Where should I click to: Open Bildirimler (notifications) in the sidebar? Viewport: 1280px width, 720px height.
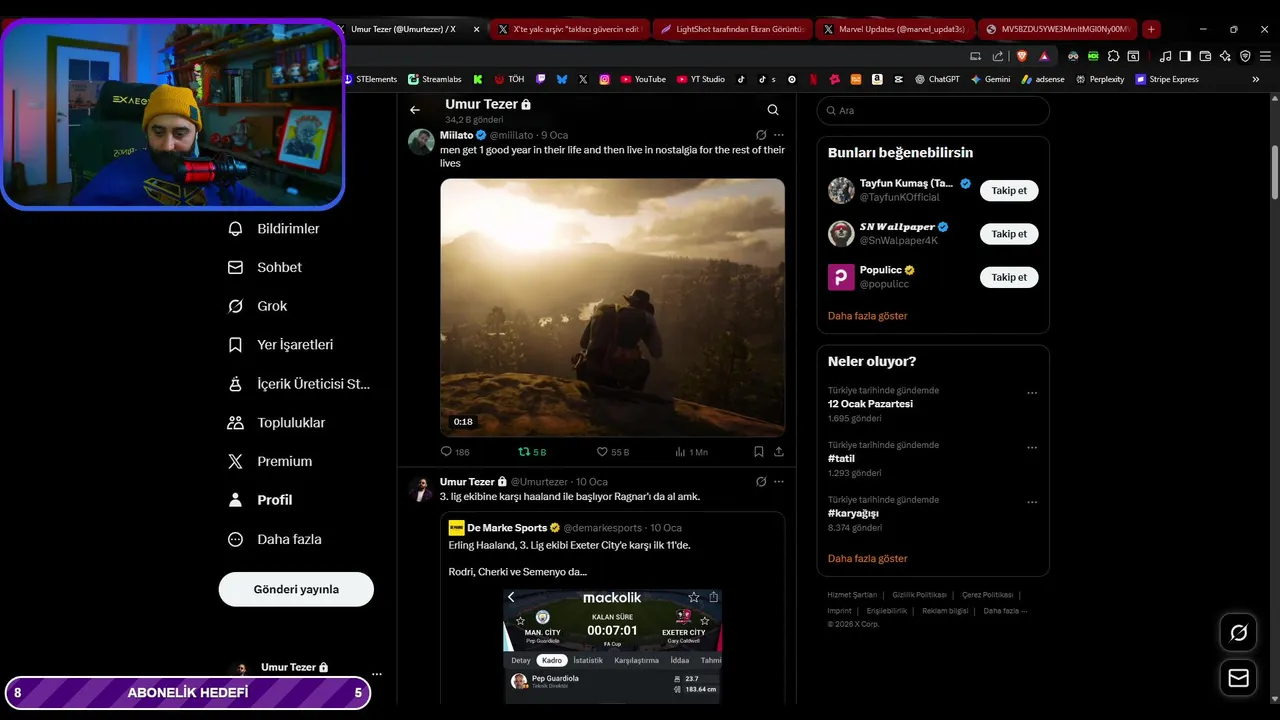(x=274, y=229)
